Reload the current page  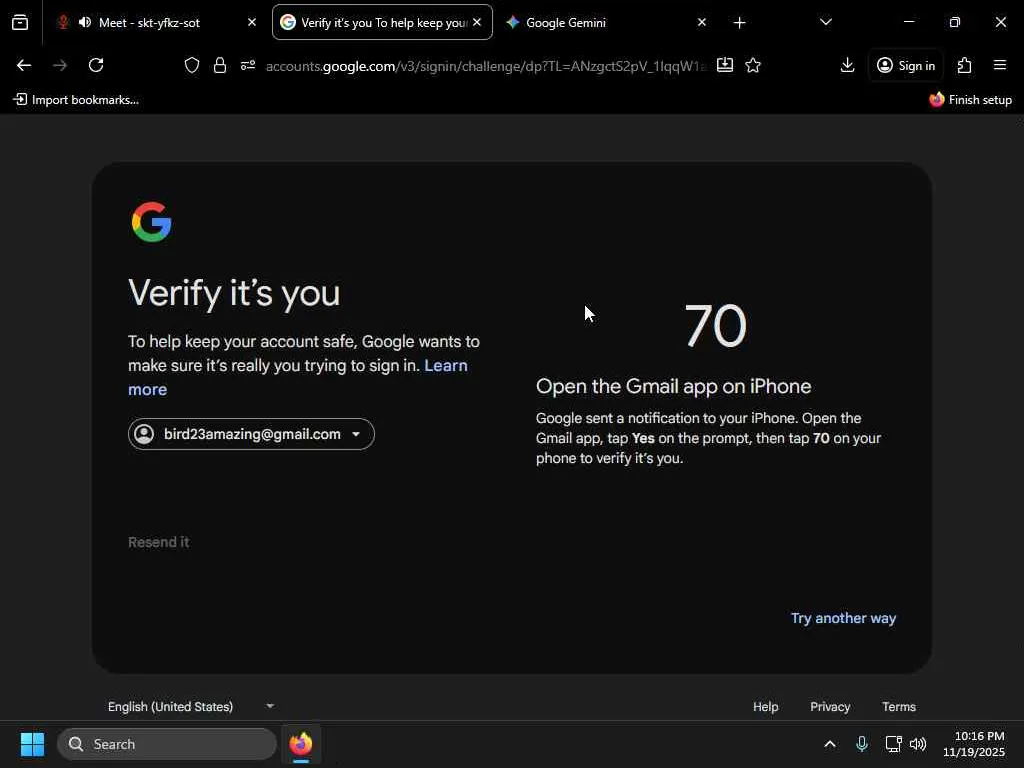click(96, 65)
